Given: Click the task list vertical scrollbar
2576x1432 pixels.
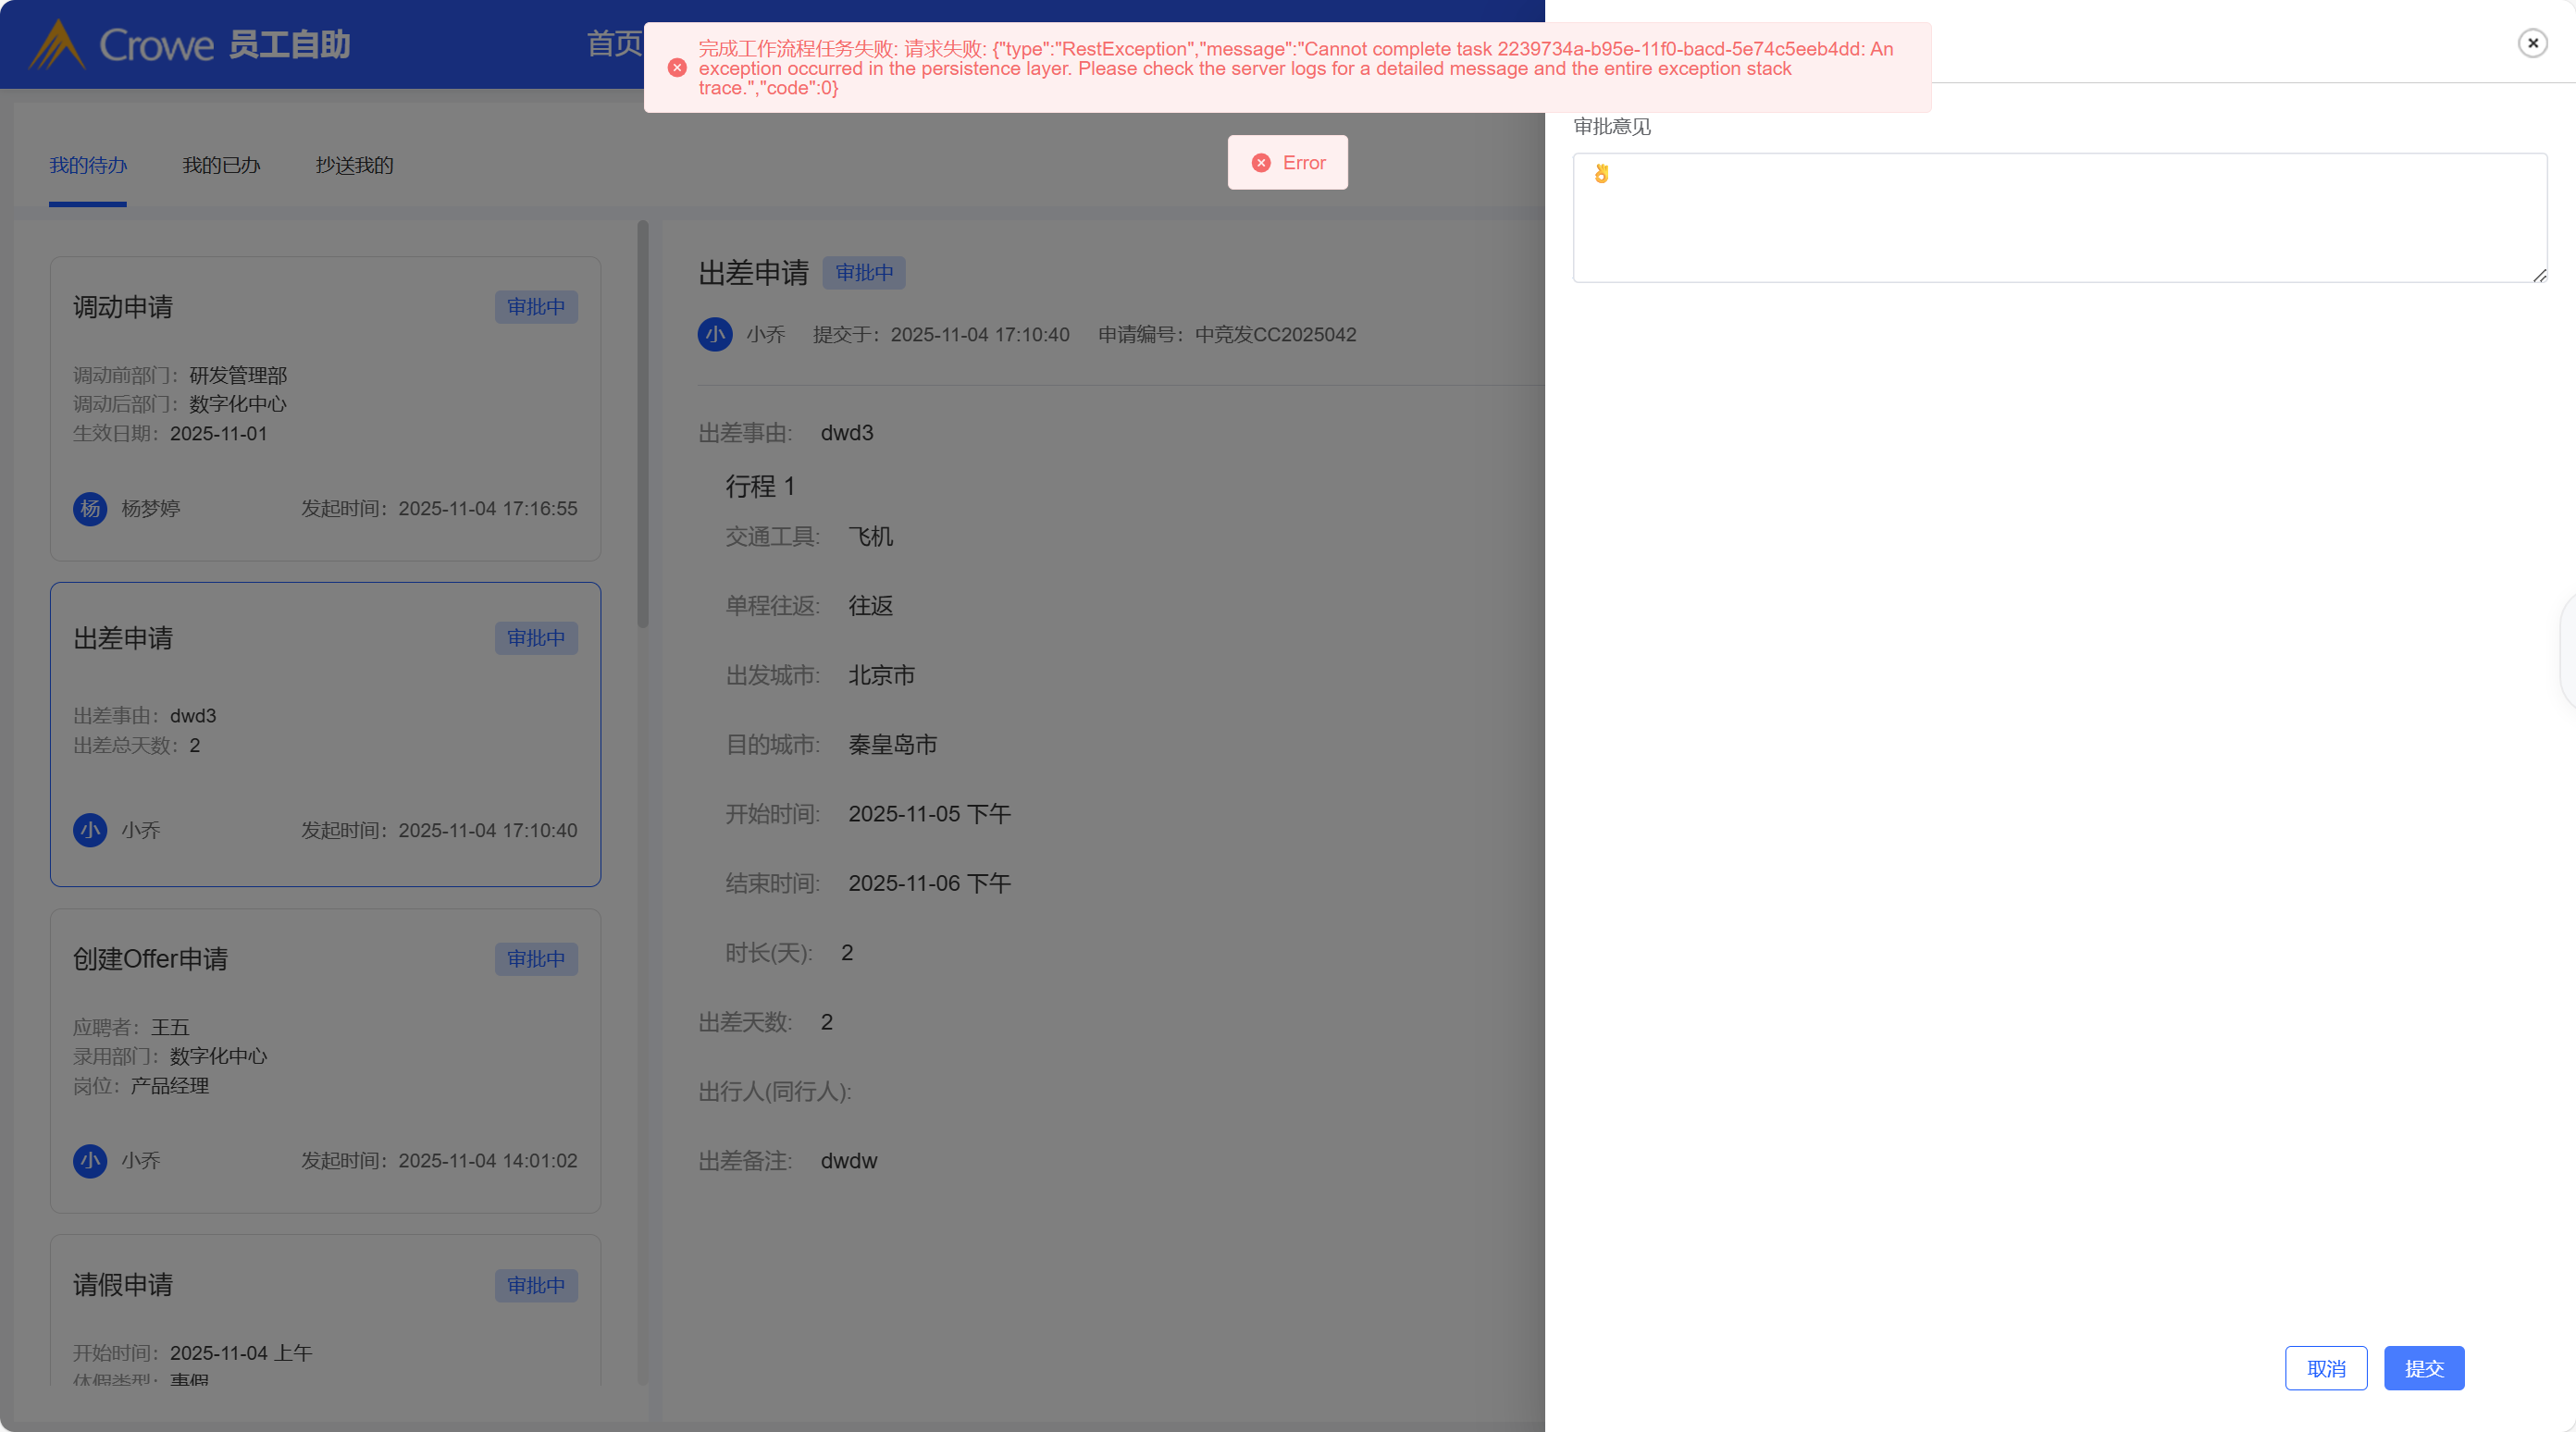Looking at the screenshot, I should pyautogui.click(x=643, y=425).
